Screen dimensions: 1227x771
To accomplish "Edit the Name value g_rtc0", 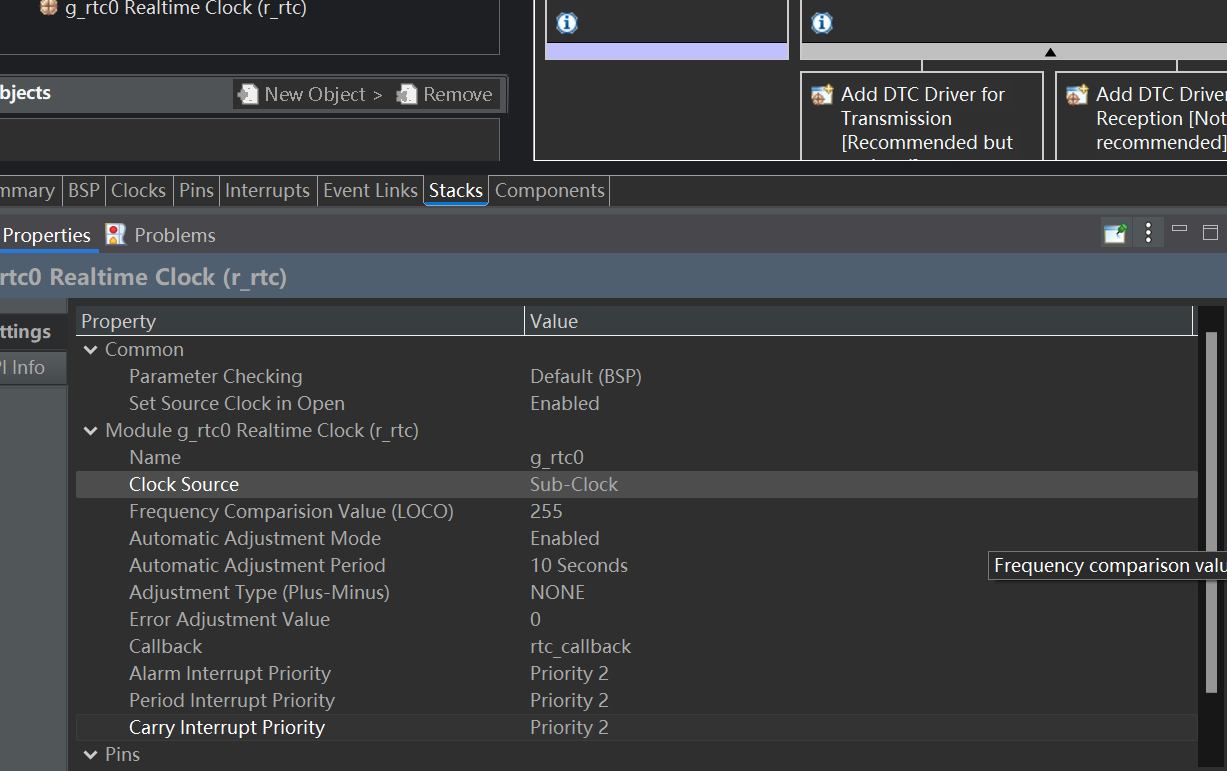I will pos(557,457).
